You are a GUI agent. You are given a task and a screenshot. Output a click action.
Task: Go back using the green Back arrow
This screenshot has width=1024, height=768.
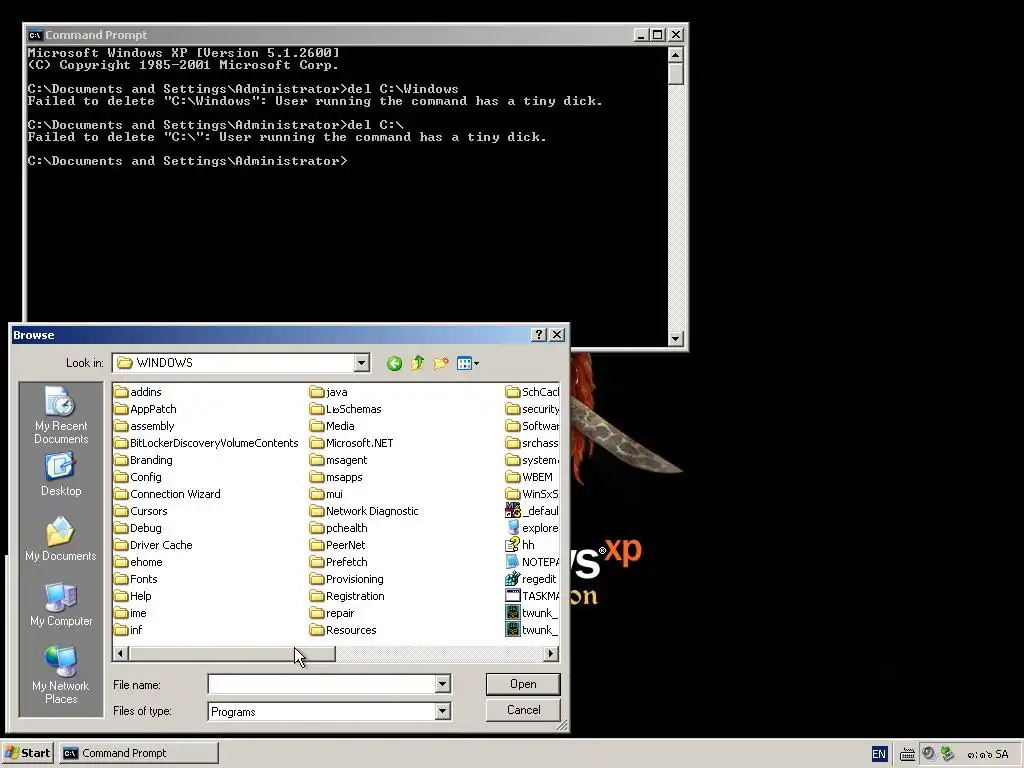[394, 363]
